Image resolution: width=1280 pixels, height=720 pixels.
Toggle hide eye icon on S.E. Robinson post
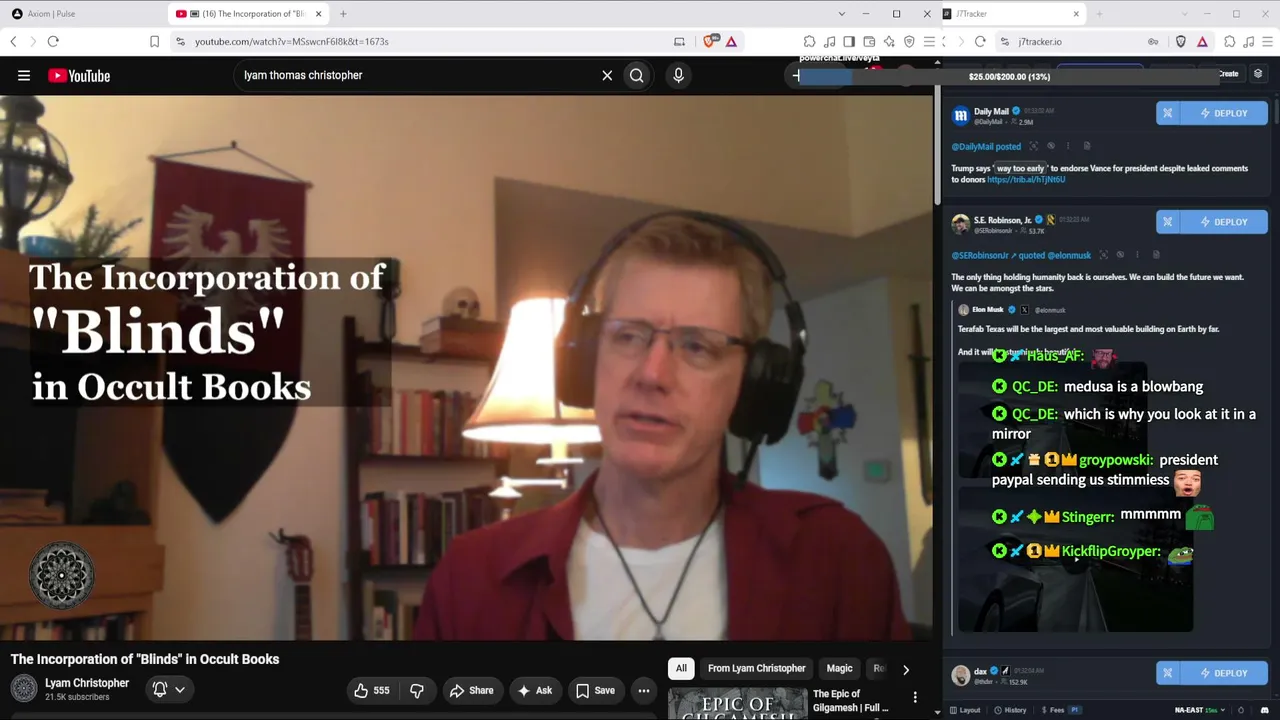point(1120,255)
